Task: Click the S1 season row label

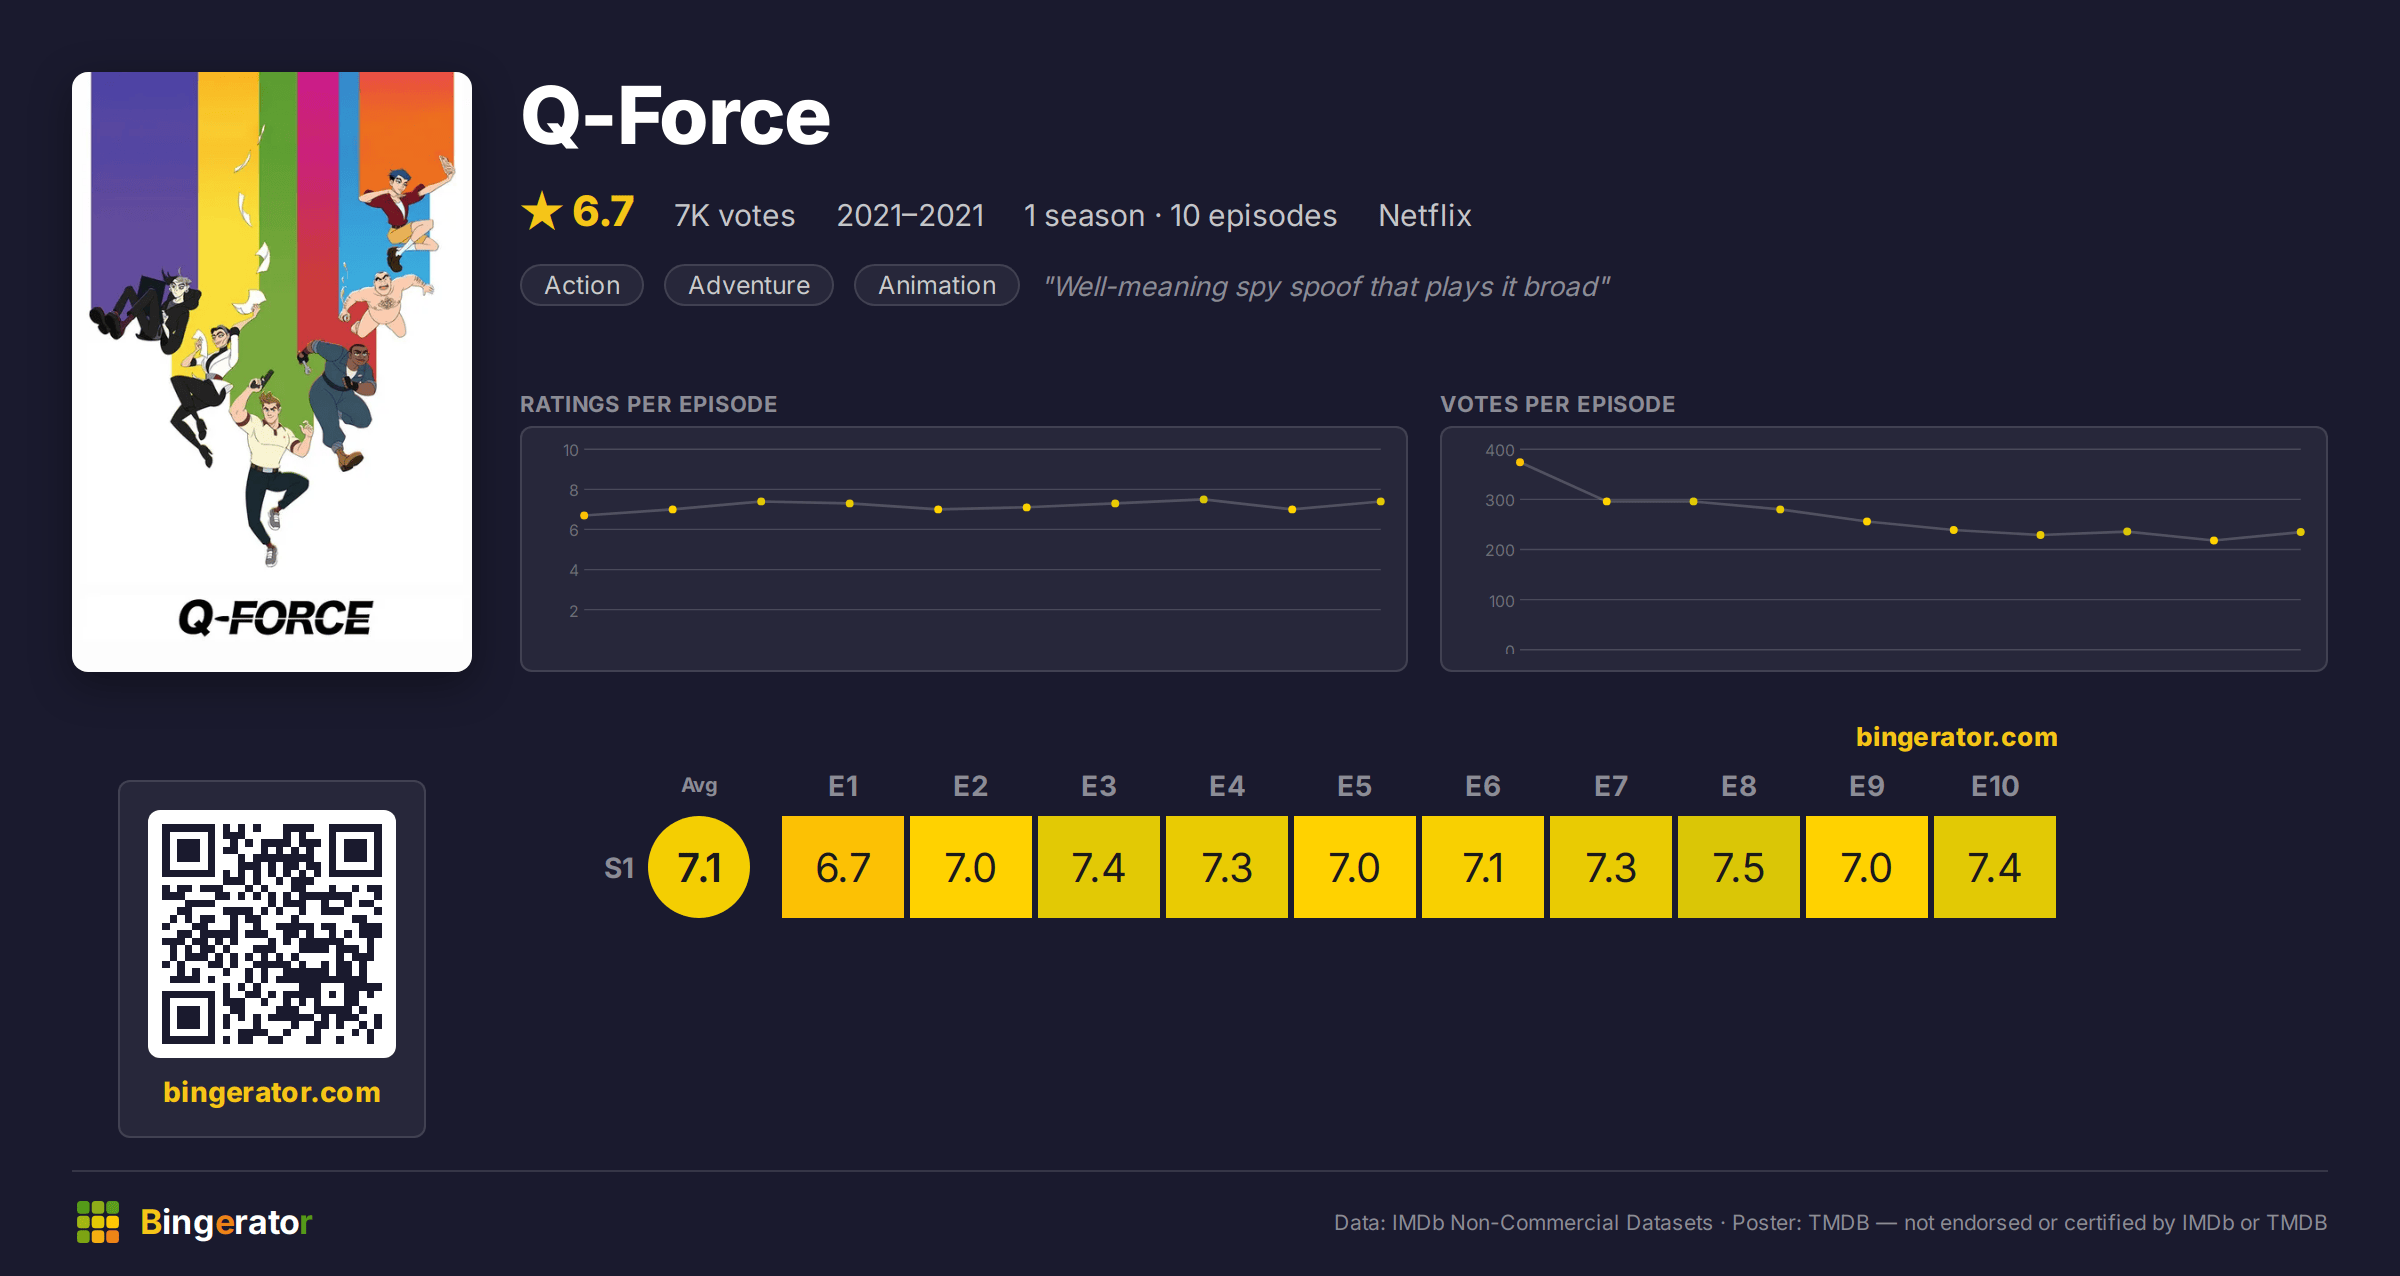Action: pos(619,868)
